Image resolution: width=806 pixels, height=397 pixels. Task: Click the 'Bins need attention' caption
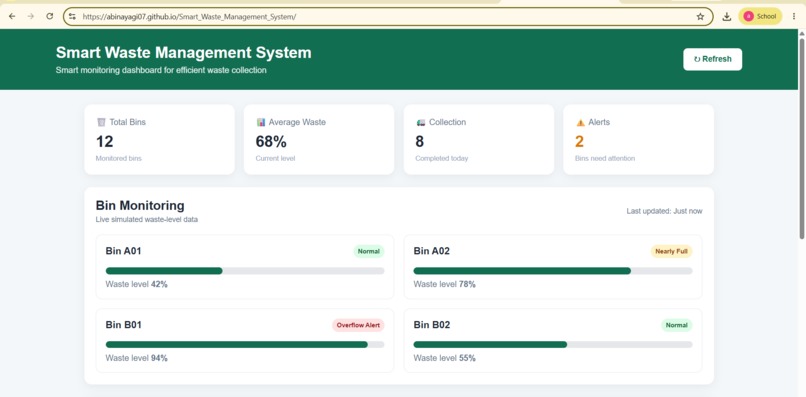(x=605, y=158)
